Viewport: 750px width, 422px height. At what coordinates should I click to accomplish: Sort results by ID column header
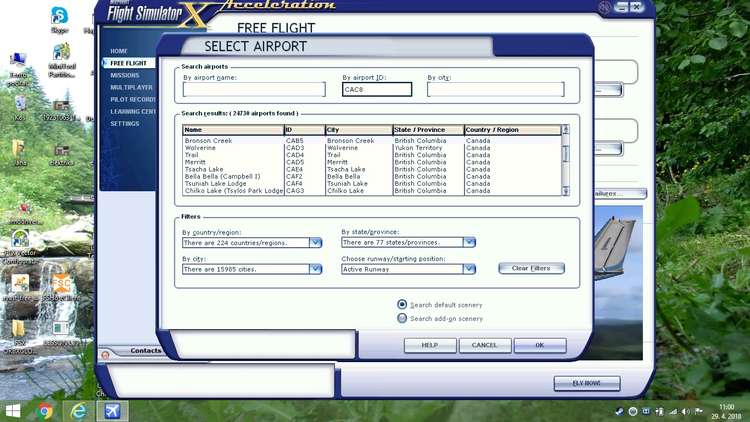click(x=304, y=130)
